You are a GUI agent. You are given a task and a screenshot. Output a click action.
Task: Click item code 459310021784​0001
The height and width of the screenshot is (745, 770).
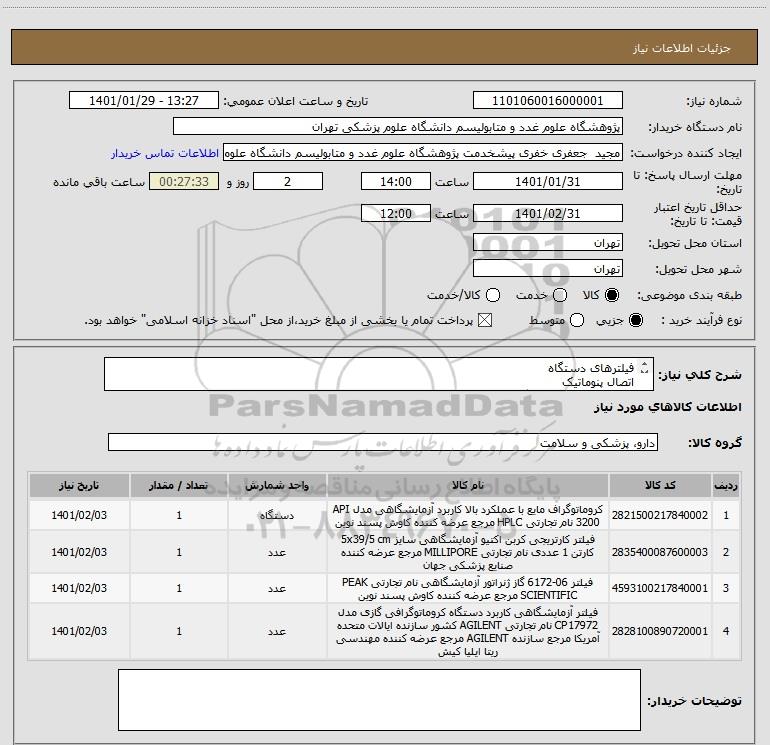point(660,588)
